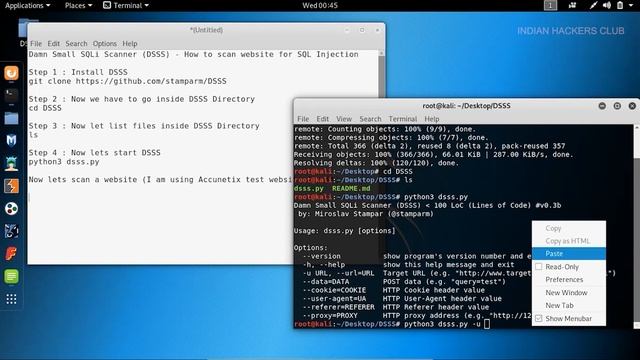The width and height of the screenshot is (640, 360).
Task: Toggle the Show Menubar checkbox
Action: pyautogui.click(x=539, y=318)
